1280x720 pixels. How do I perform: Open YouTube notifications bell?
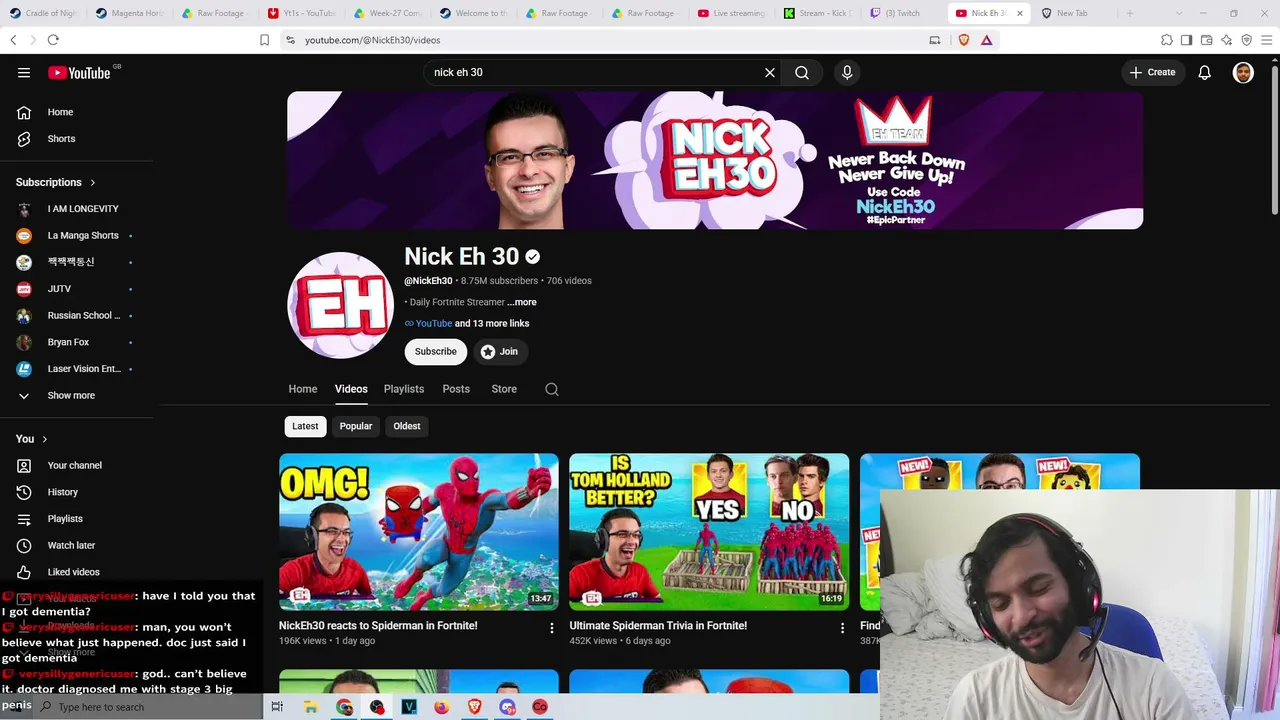click(1205, 72)
